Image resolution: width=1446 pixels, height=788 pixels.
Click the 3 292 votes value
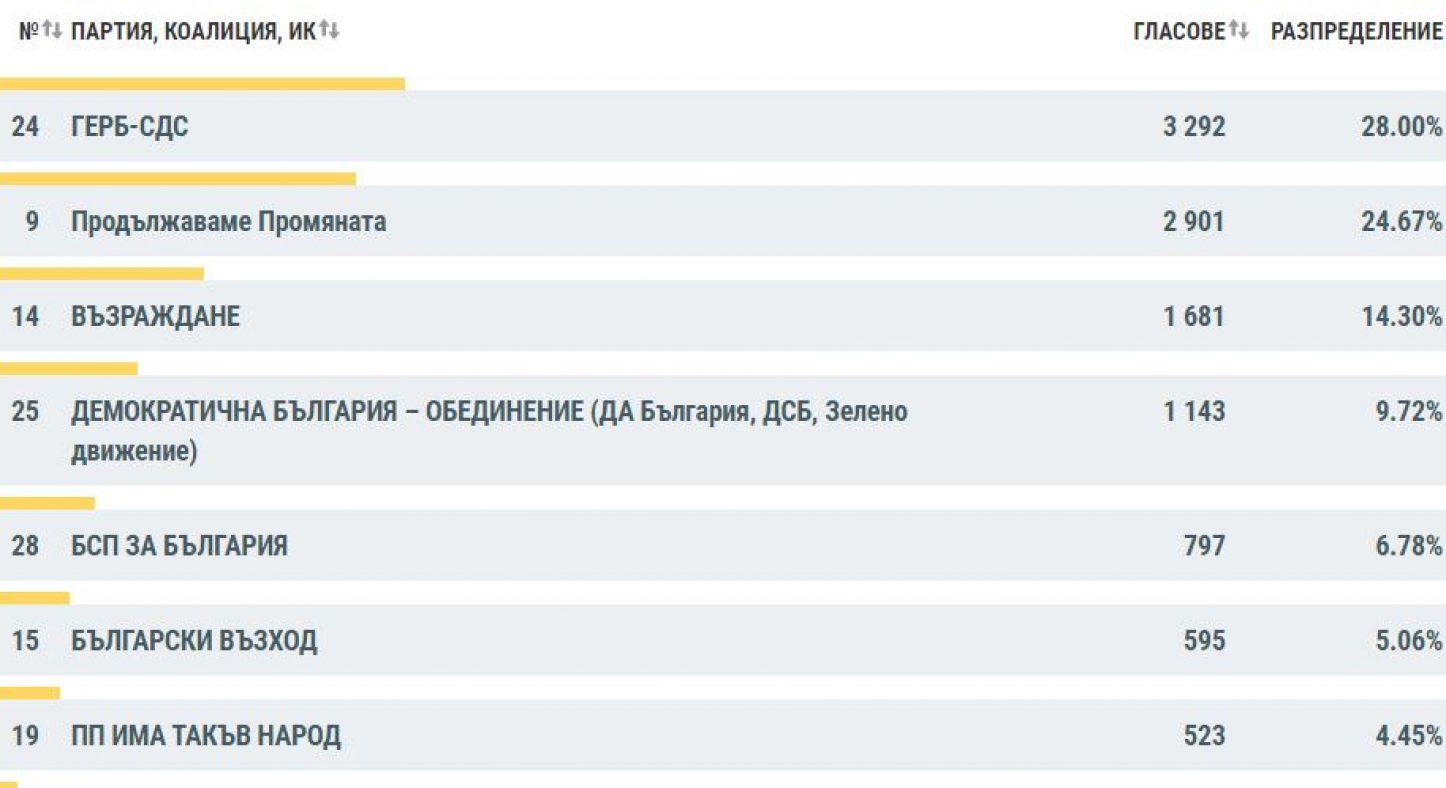coord(1194,127)
